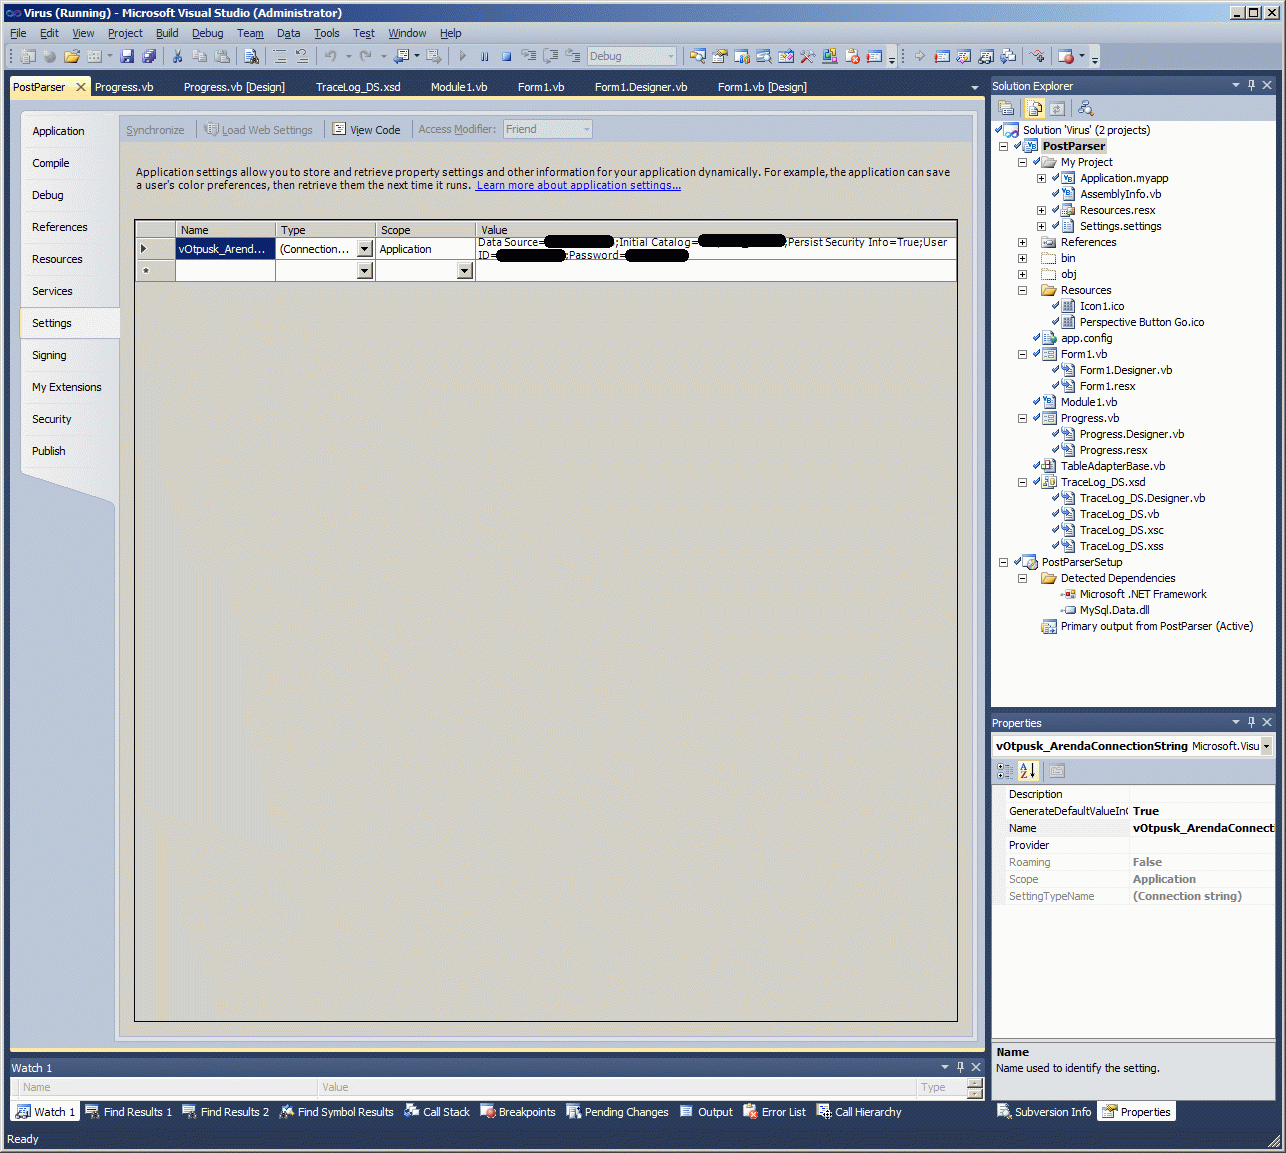Click the Load Web Settings button
Viewport: 1286px width, 1153px height.
[x=259, y=130]
